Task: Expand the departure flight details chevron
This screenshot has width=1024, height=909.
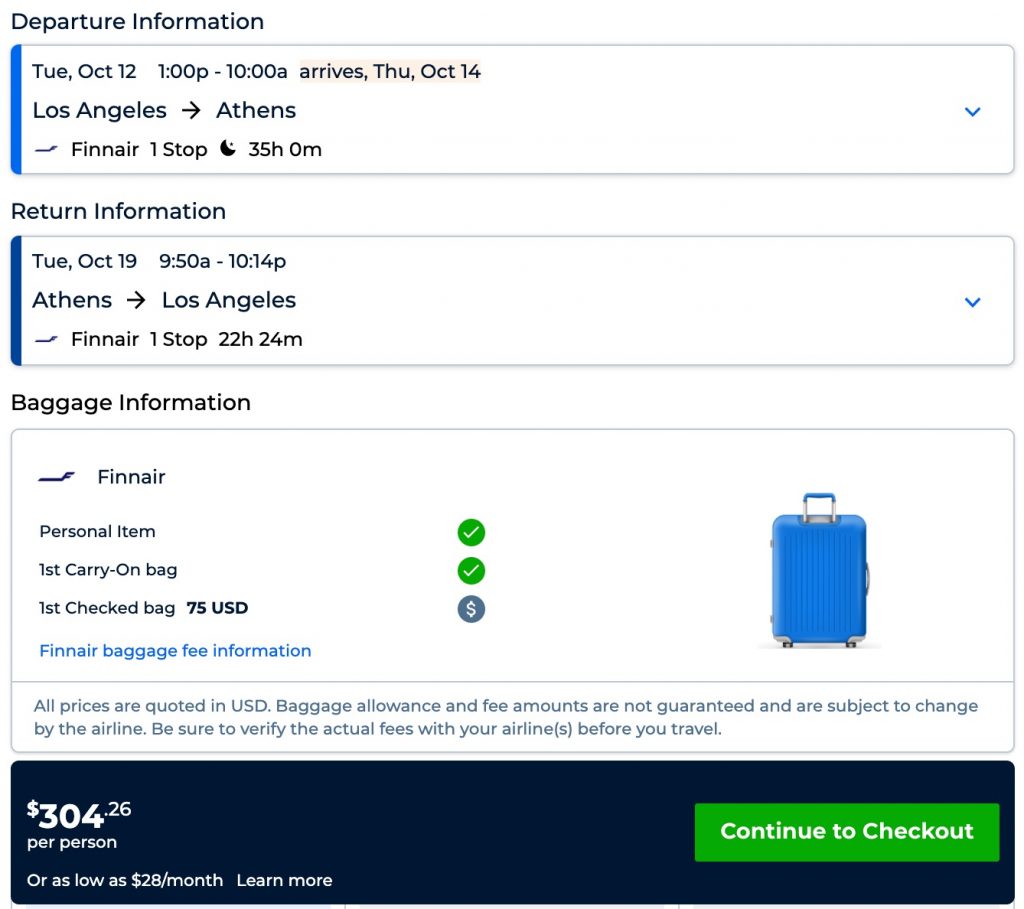Action: [972, 111]
